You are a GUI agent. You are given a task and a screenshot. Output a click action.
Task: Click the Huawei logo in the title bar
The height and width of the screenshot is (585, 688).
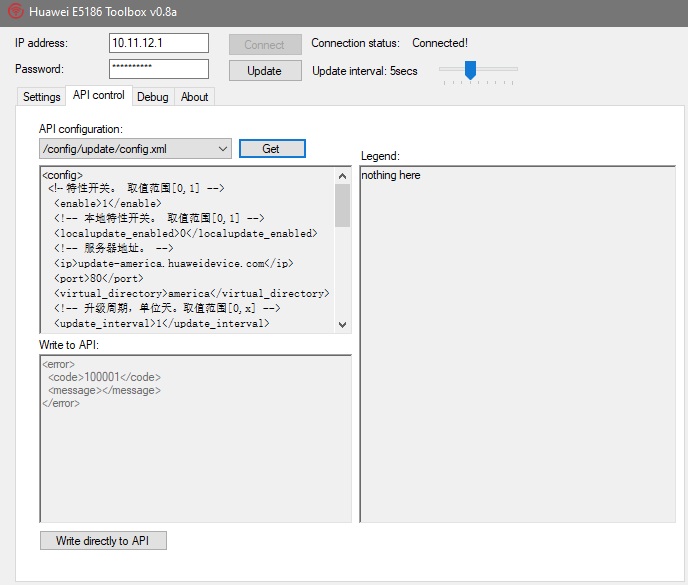14,12
